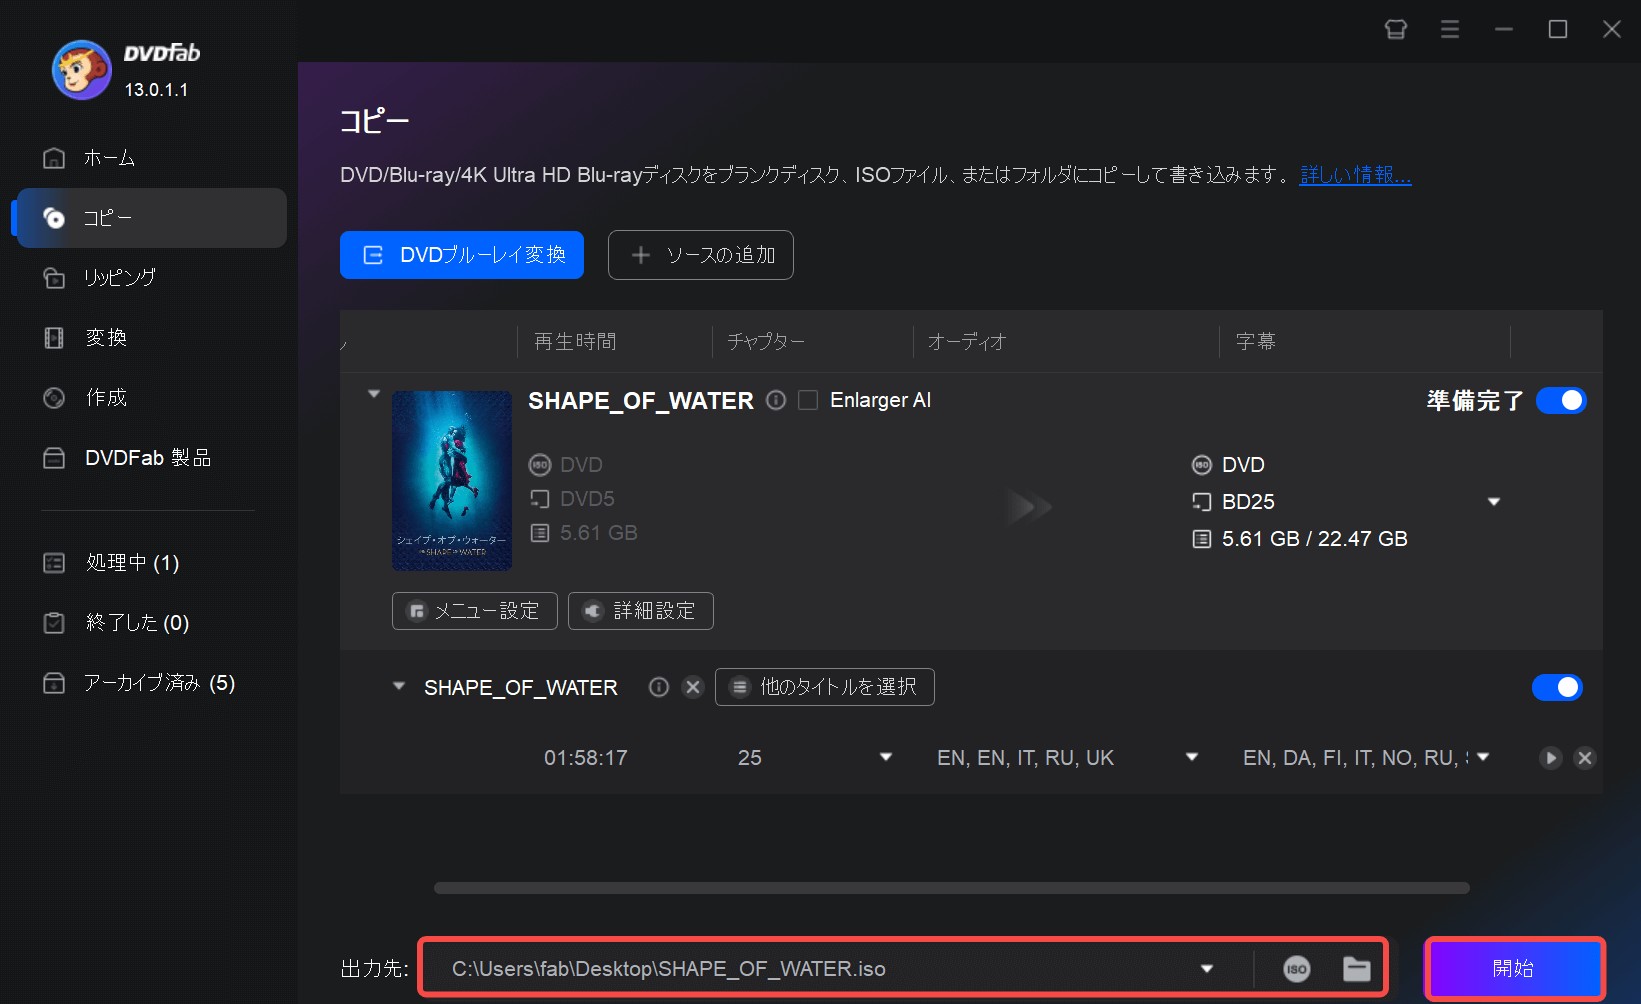Preview the title with play icon
Viewport: 1641px width, 1004px height.
pyautogui.click(x=1551, y=758)
